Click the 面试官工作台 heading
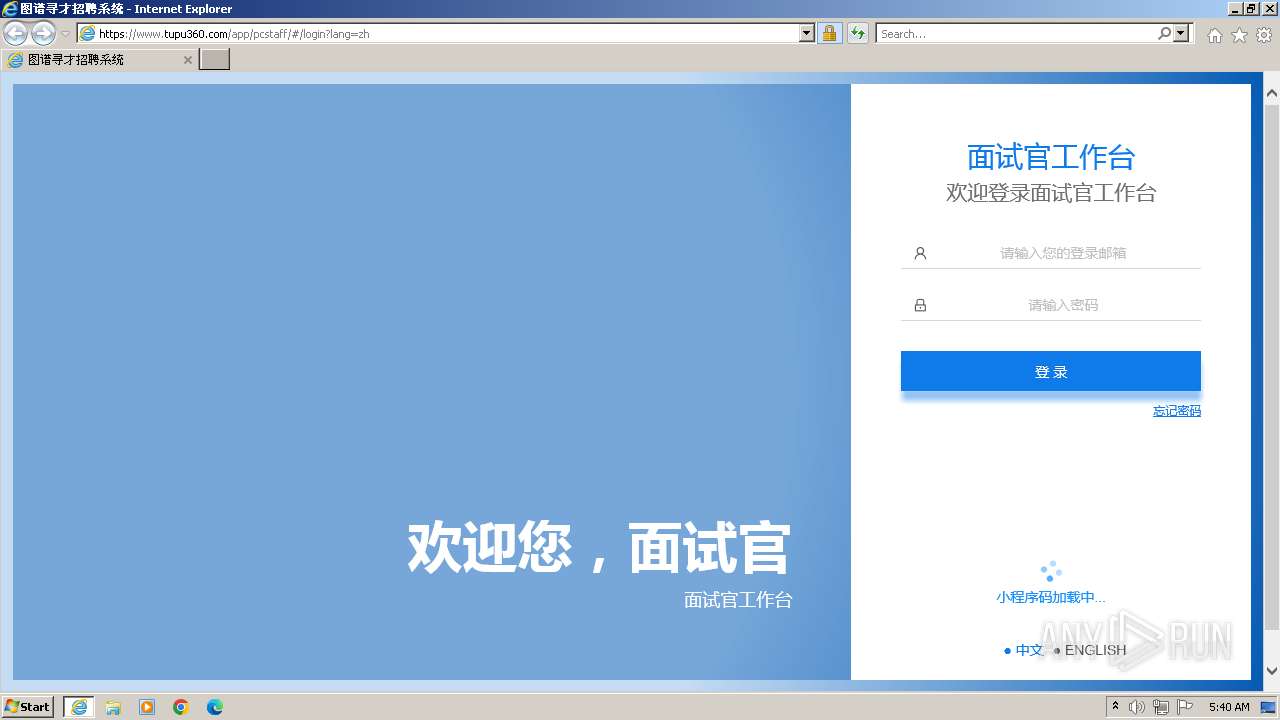 tap(1051, 157)
